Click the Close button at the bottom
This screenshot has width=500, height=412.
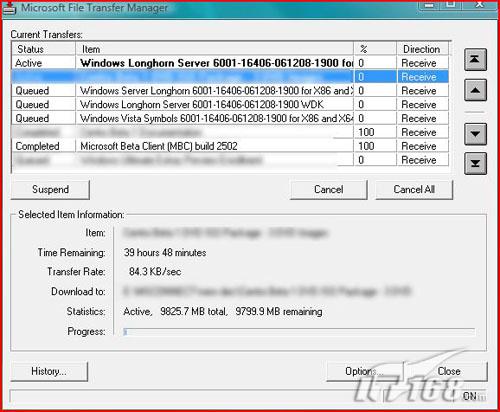point(449,371)
